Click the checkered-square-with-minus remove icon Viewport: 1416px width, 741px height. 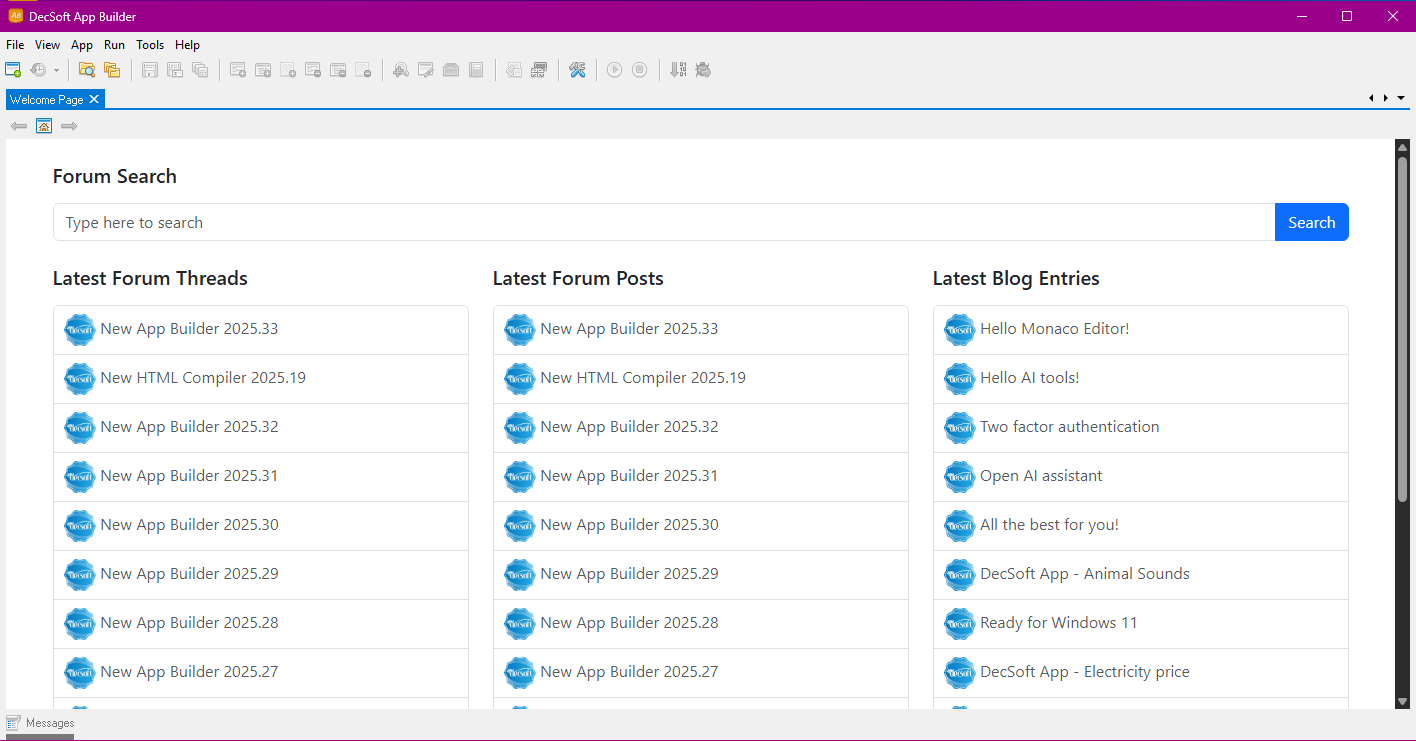(x=363, y=70)
